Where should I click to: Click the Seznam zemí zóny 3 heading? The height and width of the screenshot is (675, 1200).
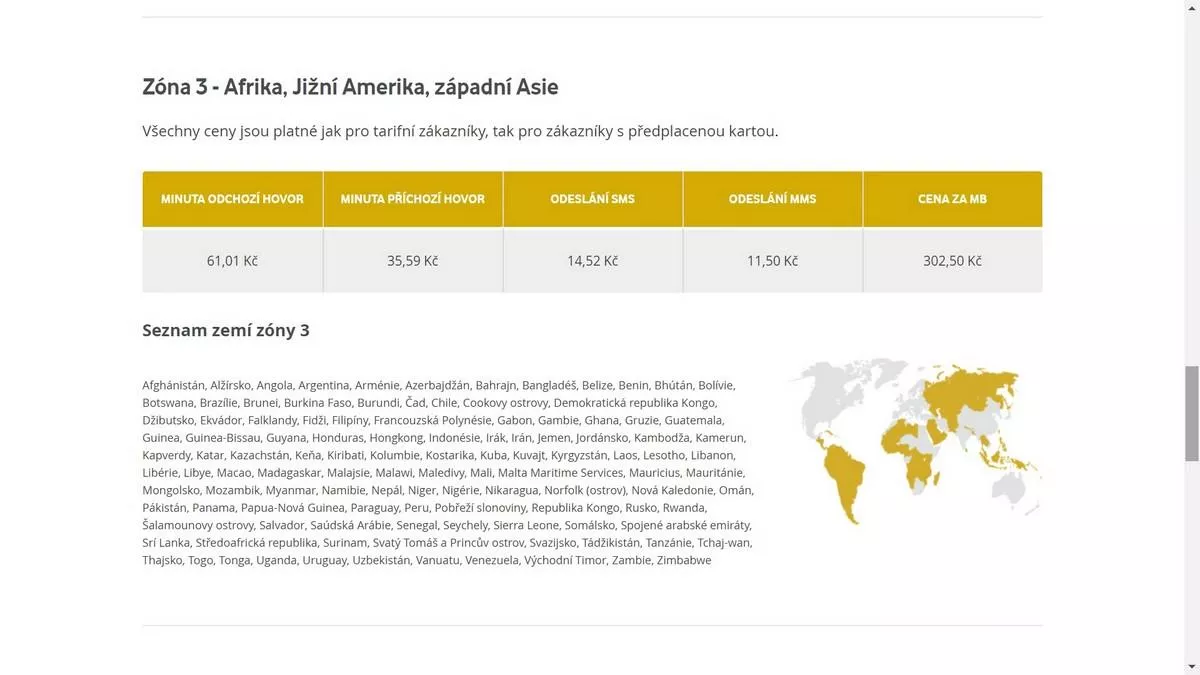tap(226, 330)
